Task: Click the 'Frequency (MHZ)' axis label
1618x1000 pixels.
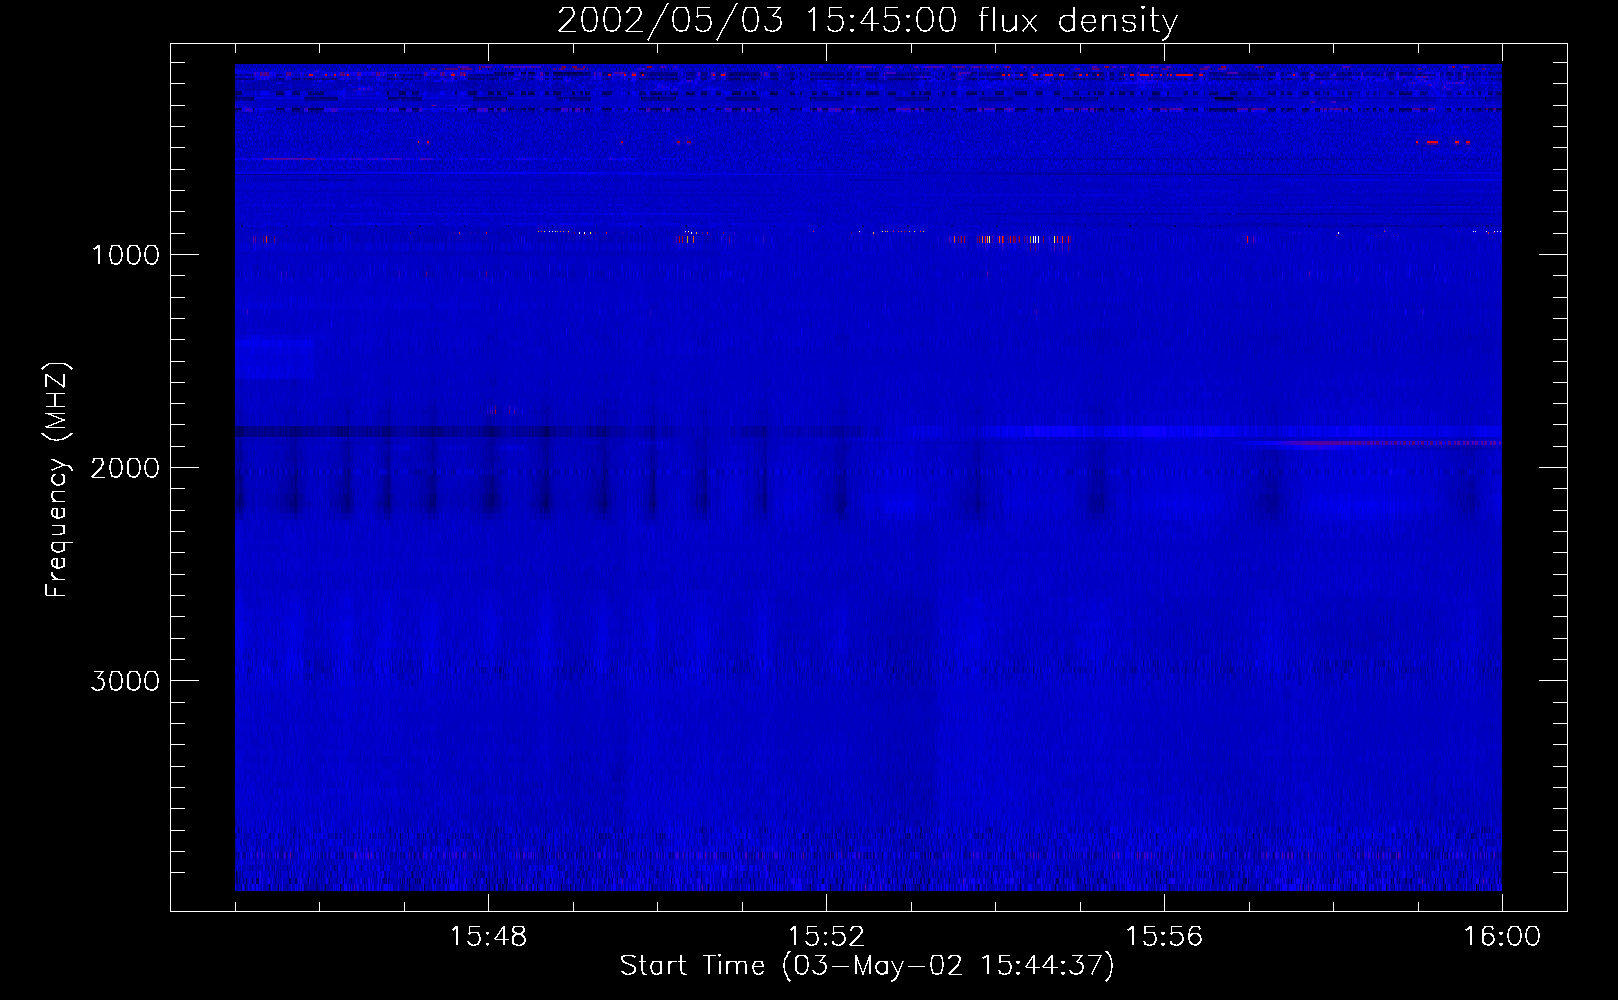Action: click(57, 480)
